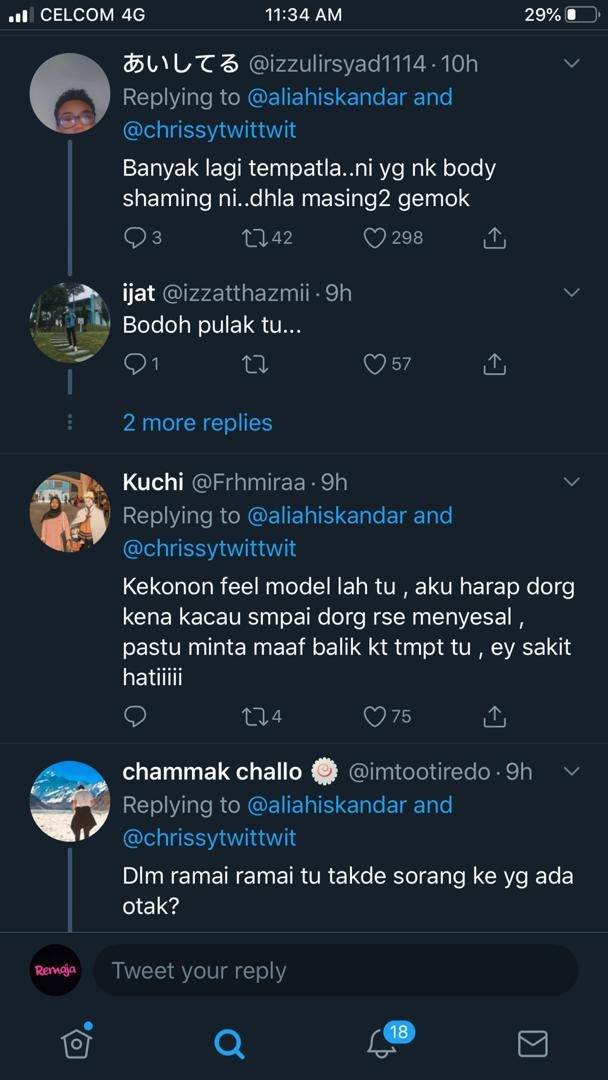This screenshot has height=1080, width=608.
Task: Retweet ijat's 'Bodoh pulak tu' tweet
Action: [x=255, y=365]
